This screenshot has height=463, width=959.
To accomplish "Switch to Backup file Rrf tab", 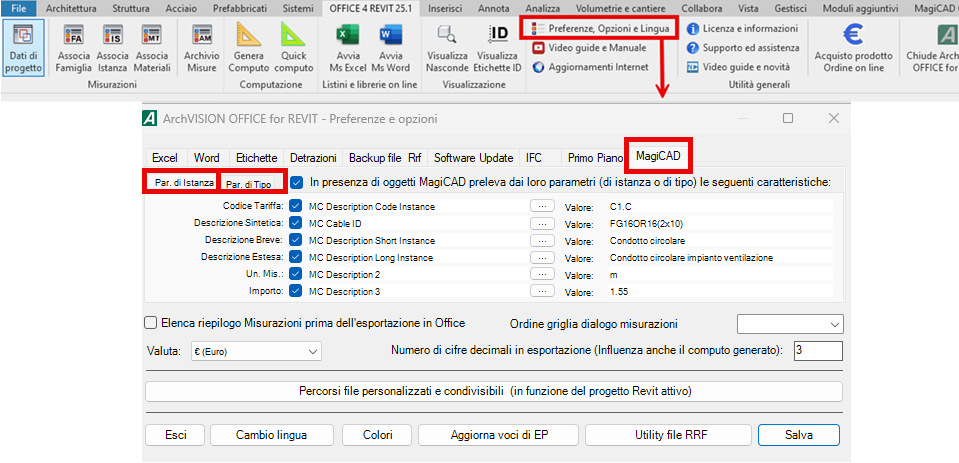I will (385, 158).
